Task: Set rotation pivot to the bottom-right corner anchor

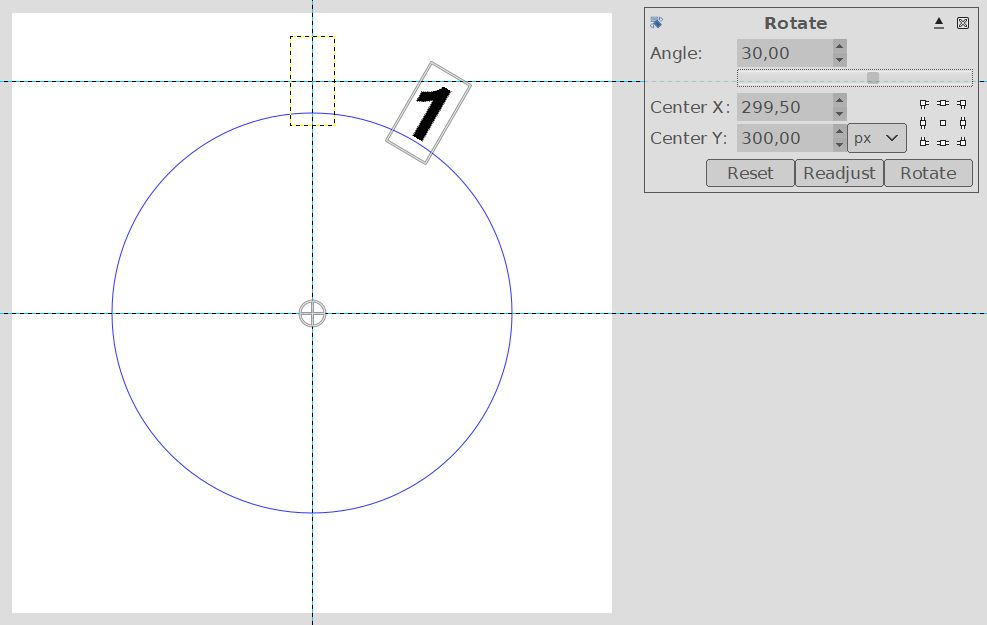Action: [961, 142]
